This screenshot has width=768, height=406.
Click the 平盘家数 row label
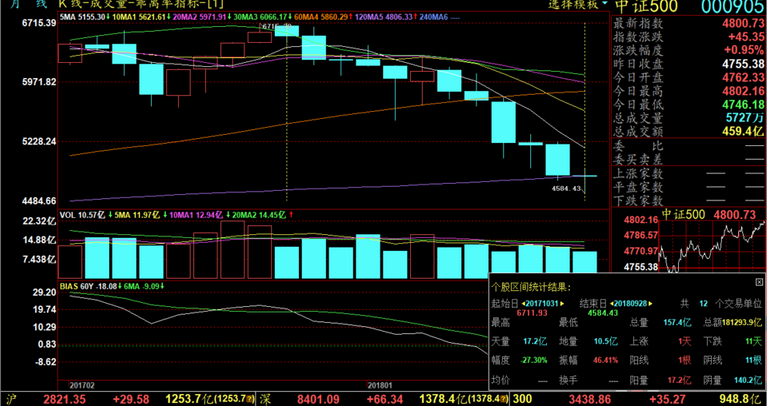(x=638, y=187)
